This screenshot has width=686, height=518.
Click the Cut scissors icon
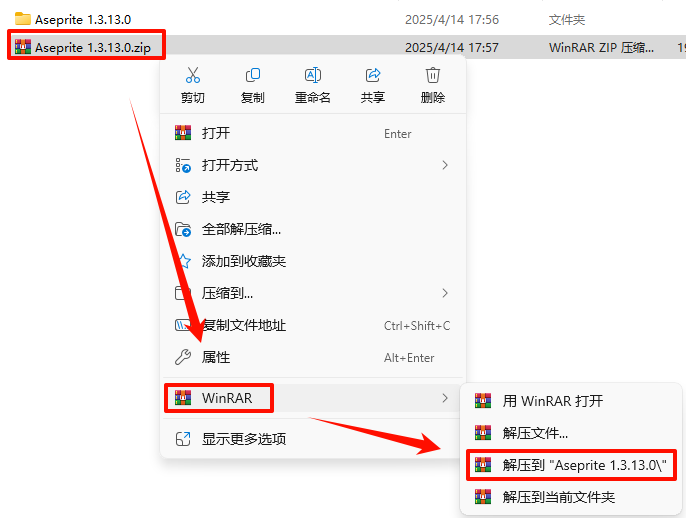[192, 75]
